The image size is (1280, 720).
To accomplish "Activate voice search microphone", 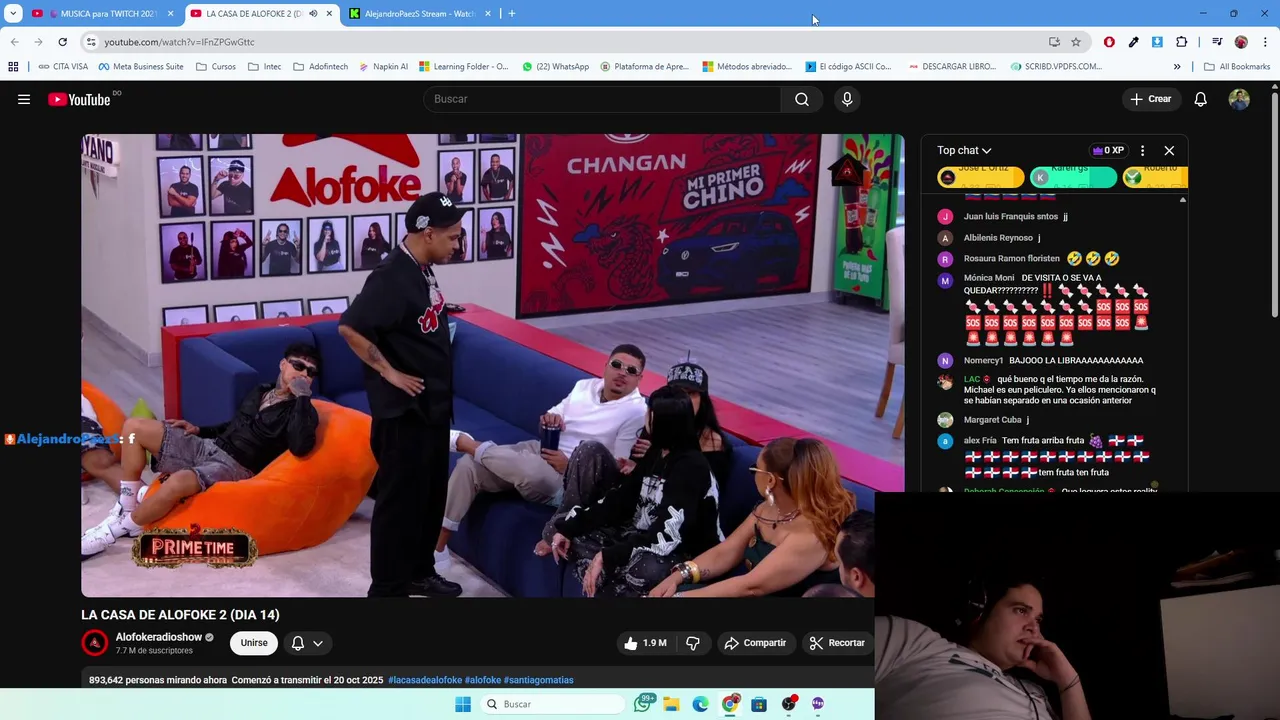I will coord(847,99).
